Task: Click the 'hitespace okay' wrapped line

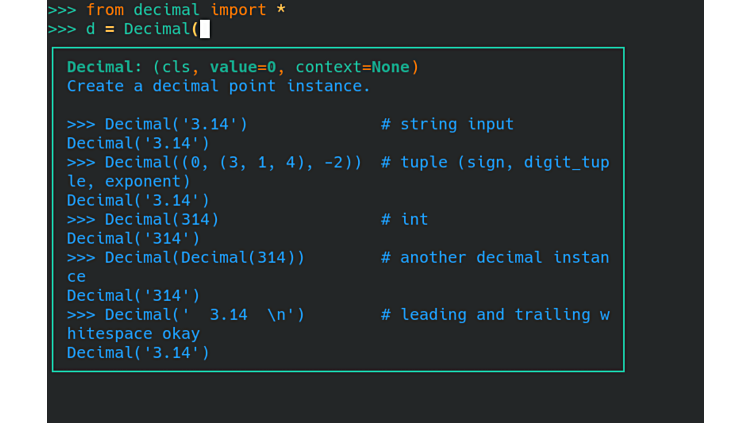Action: point(133,333)
